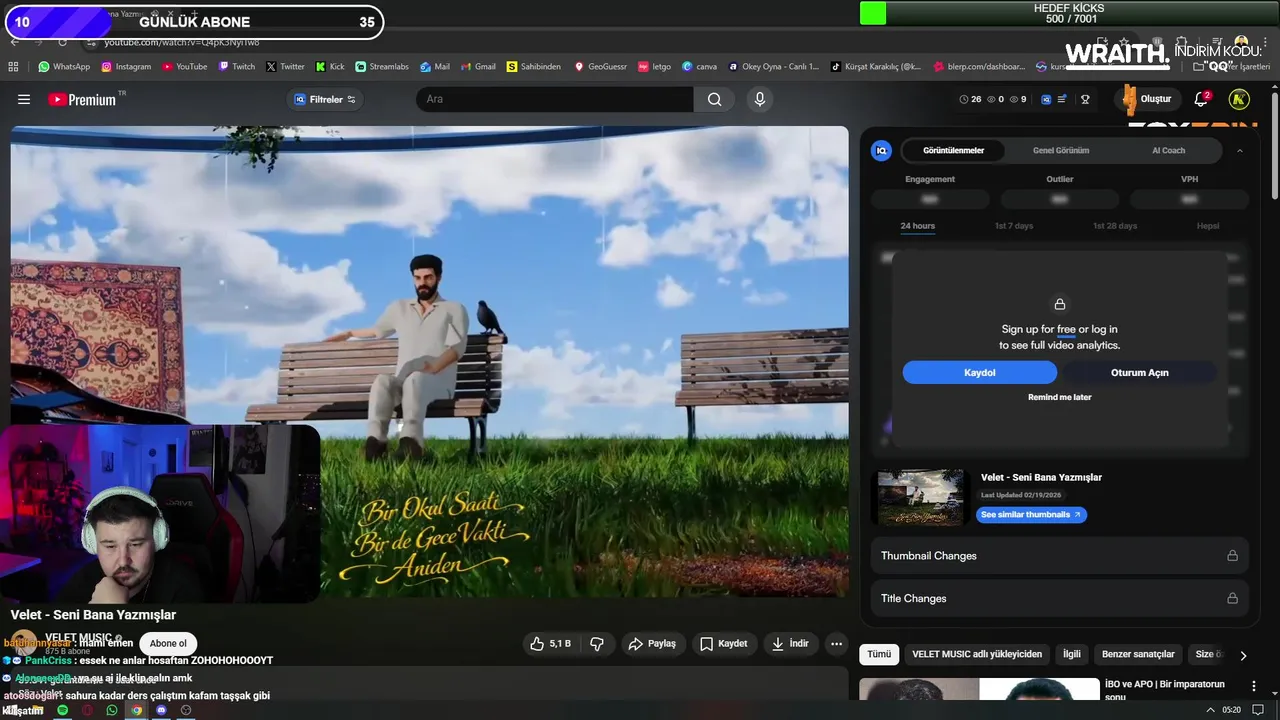1280x720 pixels.
Task: Click the Oturum Açın button
Action: pyautogui.click(x=1139, y=372)
